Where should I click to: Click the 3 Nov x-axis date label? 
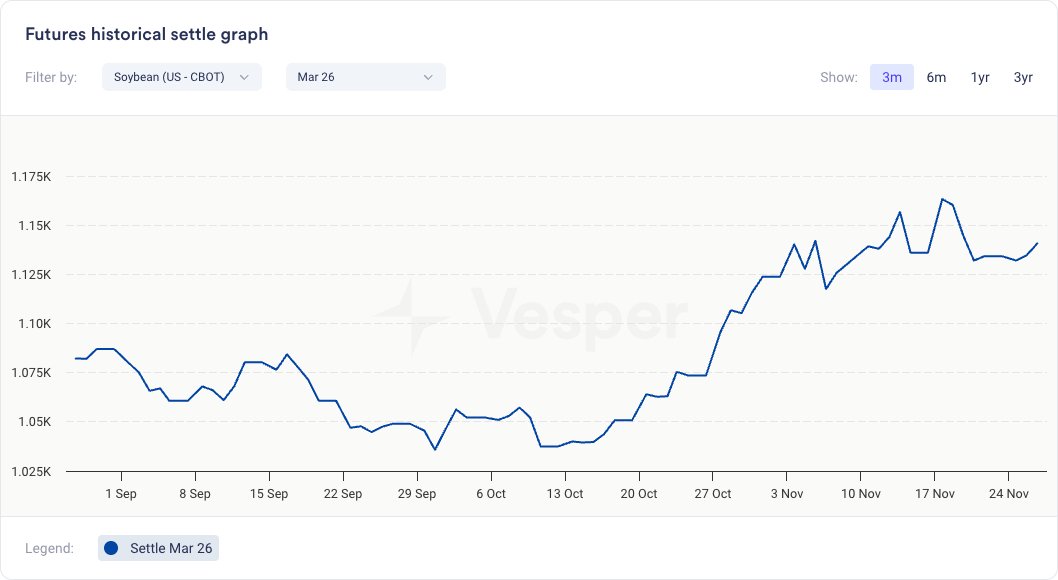click(787, 494)
